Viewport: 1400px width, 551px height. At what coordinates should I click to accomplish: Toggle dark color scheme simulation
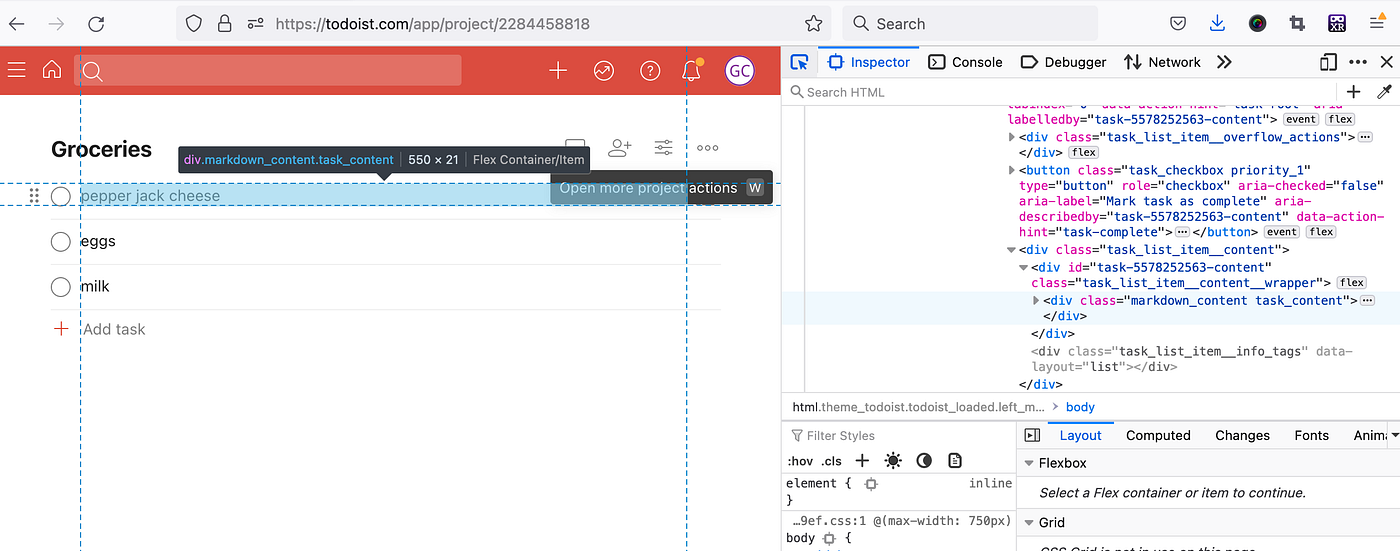(x=924, y=461)
